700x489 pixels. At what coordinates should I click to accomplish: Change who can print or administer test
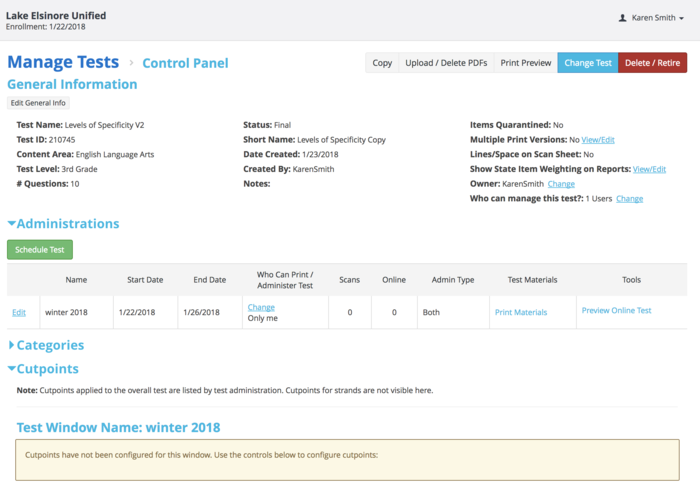(261, 307)
